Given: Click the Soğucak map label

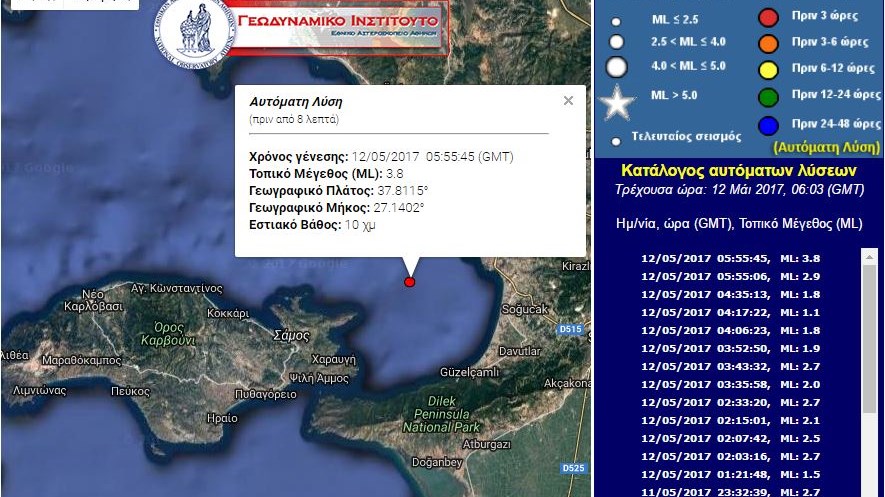Looking at the screenshot, I should [524, 309].
